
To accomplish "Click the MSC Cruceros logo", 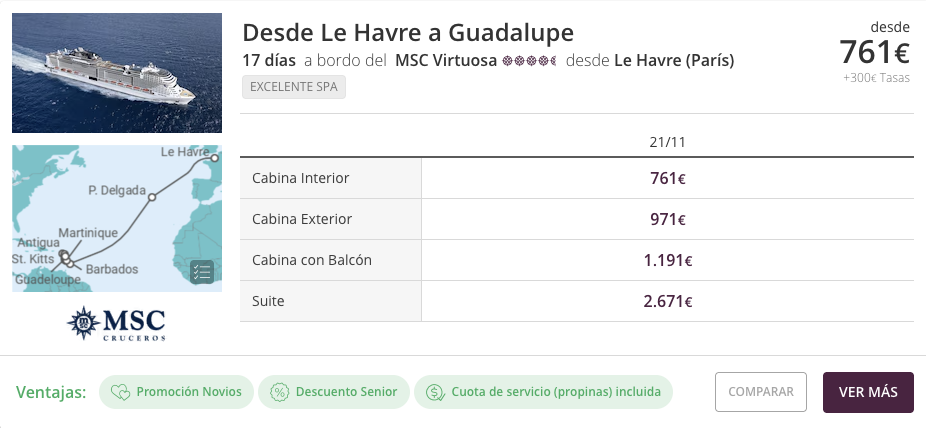I will tap(116, 324).
